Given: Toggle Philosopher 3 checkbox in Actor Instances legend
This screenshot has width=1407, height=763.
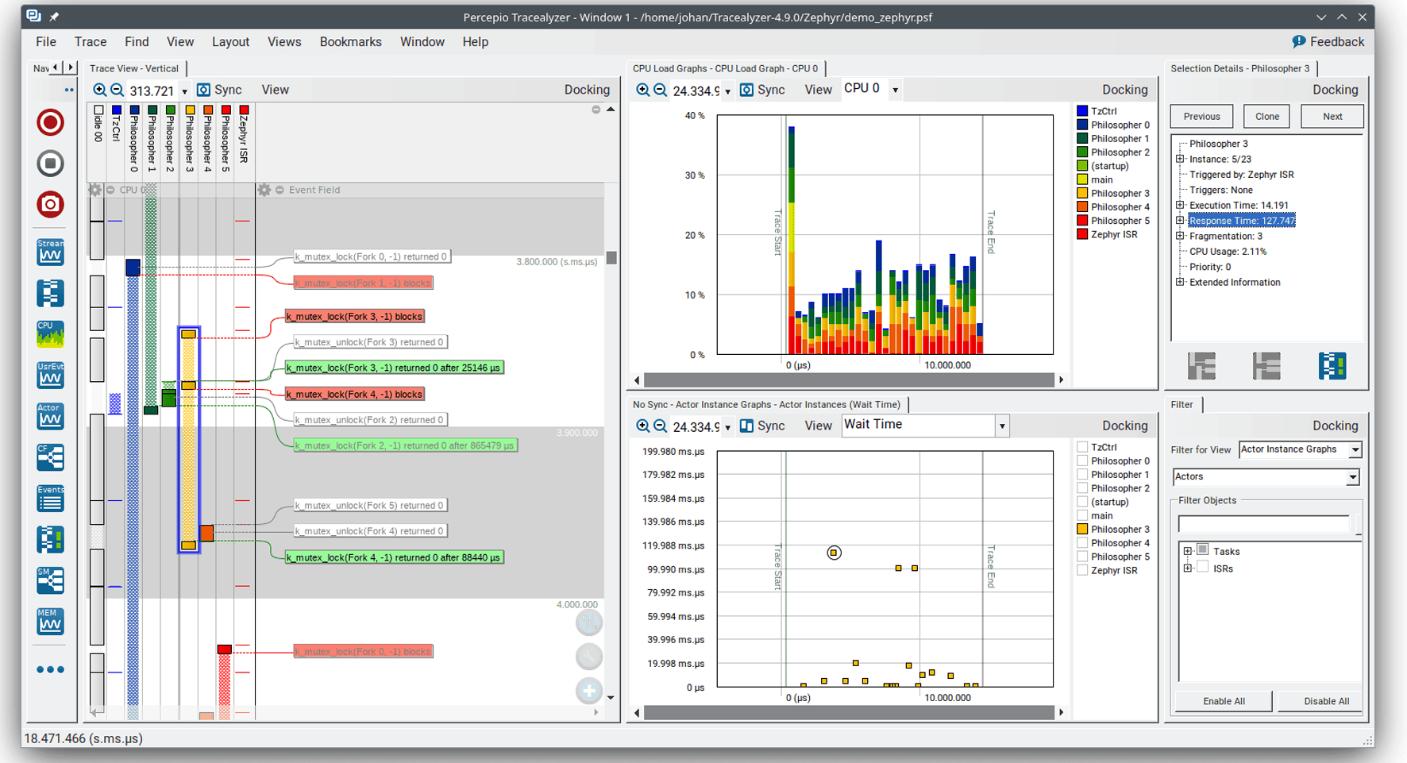Looking at the screenshot, I should pyautogui.click(x=1083, y=529).
